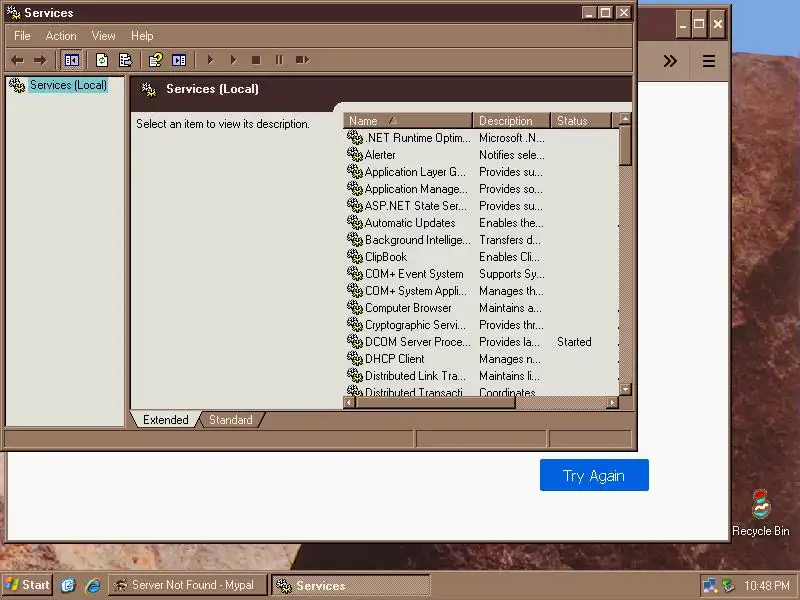The height and width of the screenshot is (600, 800).
Task: Open the Action menu
Action: (61, 36)
